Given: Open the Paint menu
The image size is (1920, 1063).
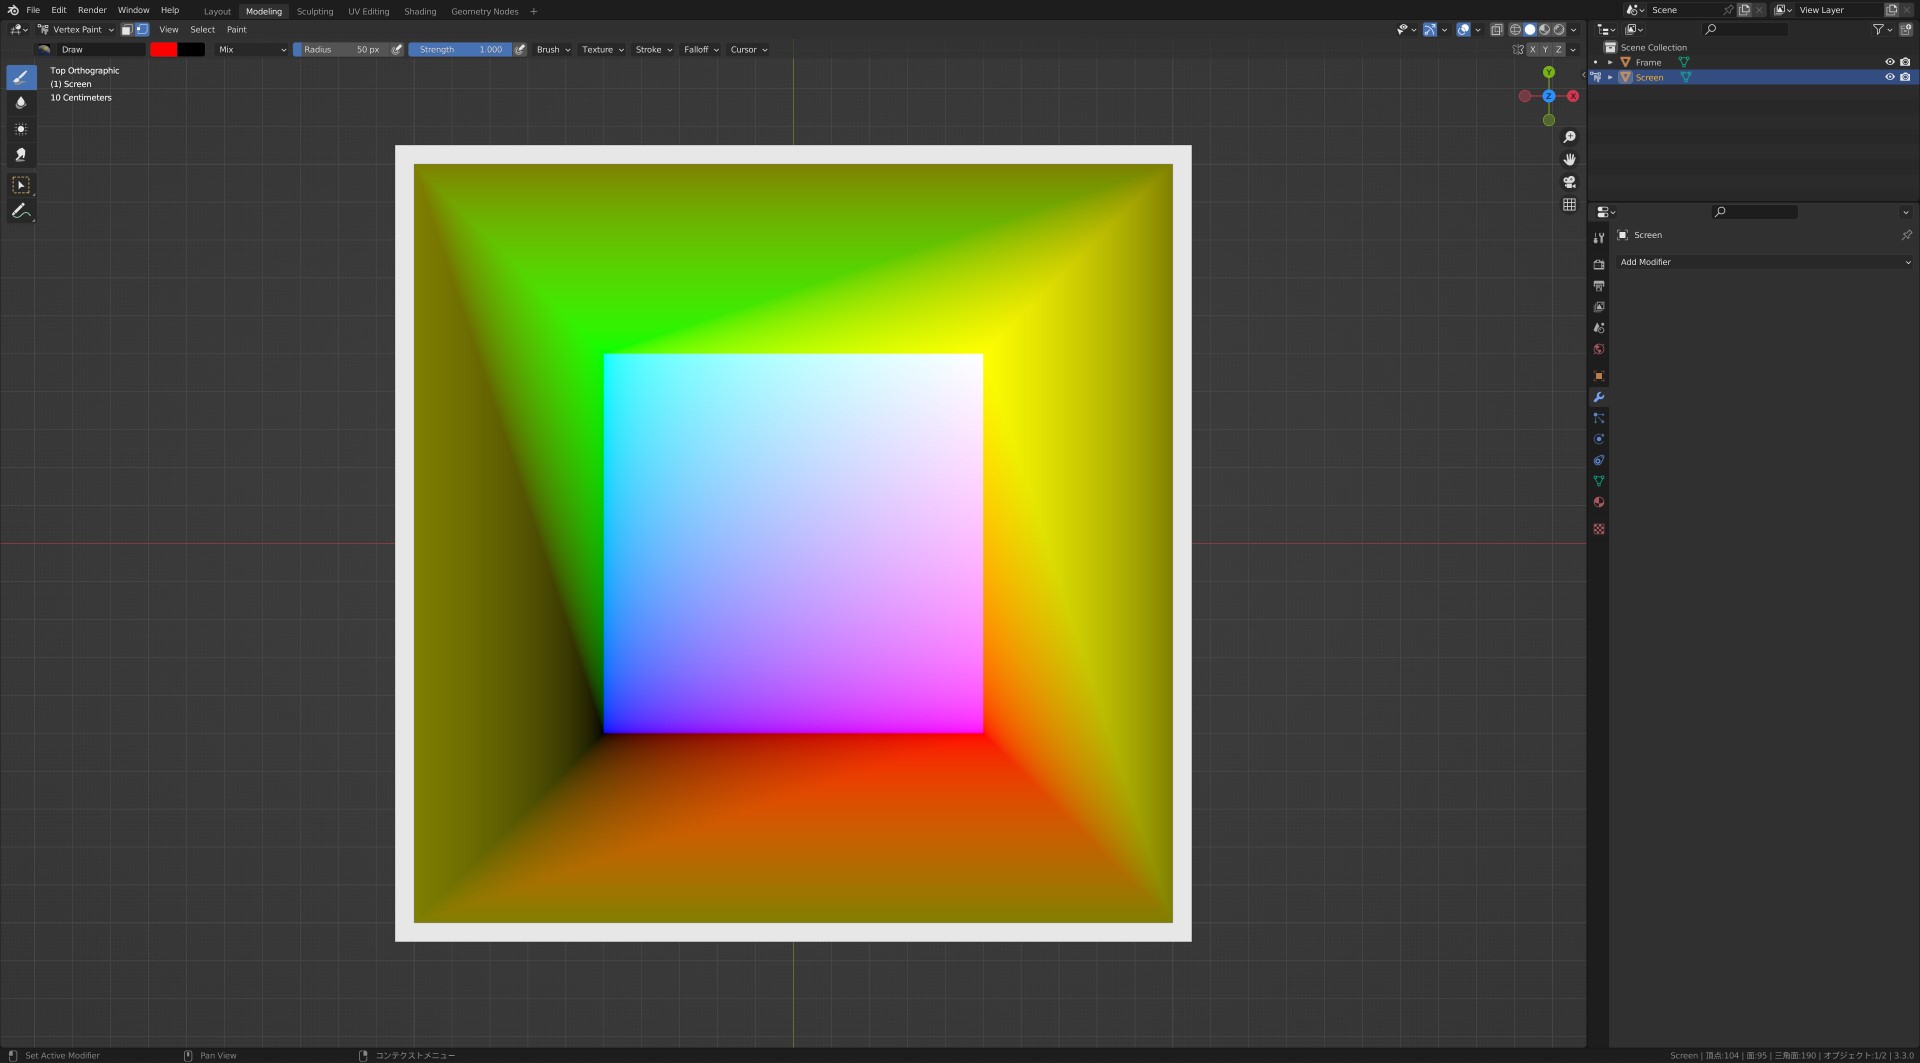Looking at the screenshot, I should 236,30.
